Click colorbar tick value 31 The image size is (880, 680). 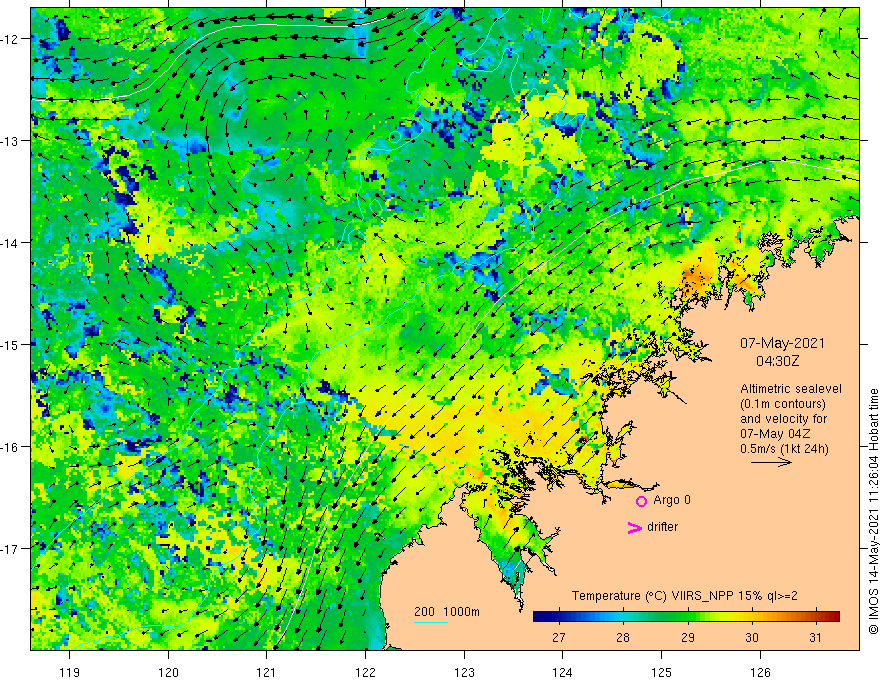(x=815, y=637)
